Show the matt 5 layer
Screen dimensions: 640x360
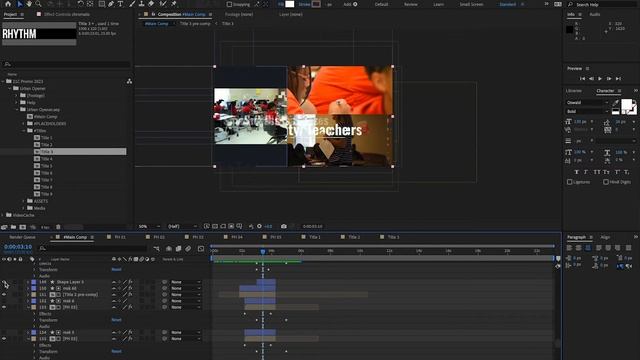click(4, 332)
